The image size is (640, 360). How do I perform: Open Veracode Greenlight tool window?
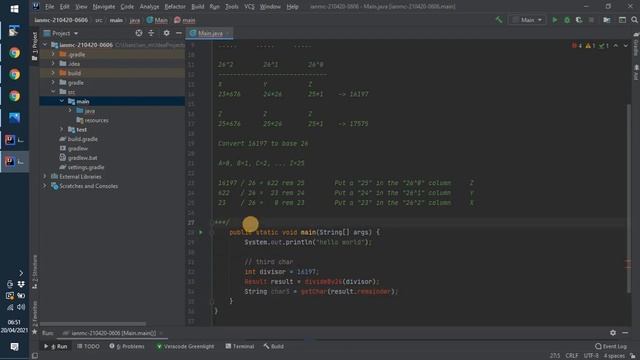click(185, 346)
